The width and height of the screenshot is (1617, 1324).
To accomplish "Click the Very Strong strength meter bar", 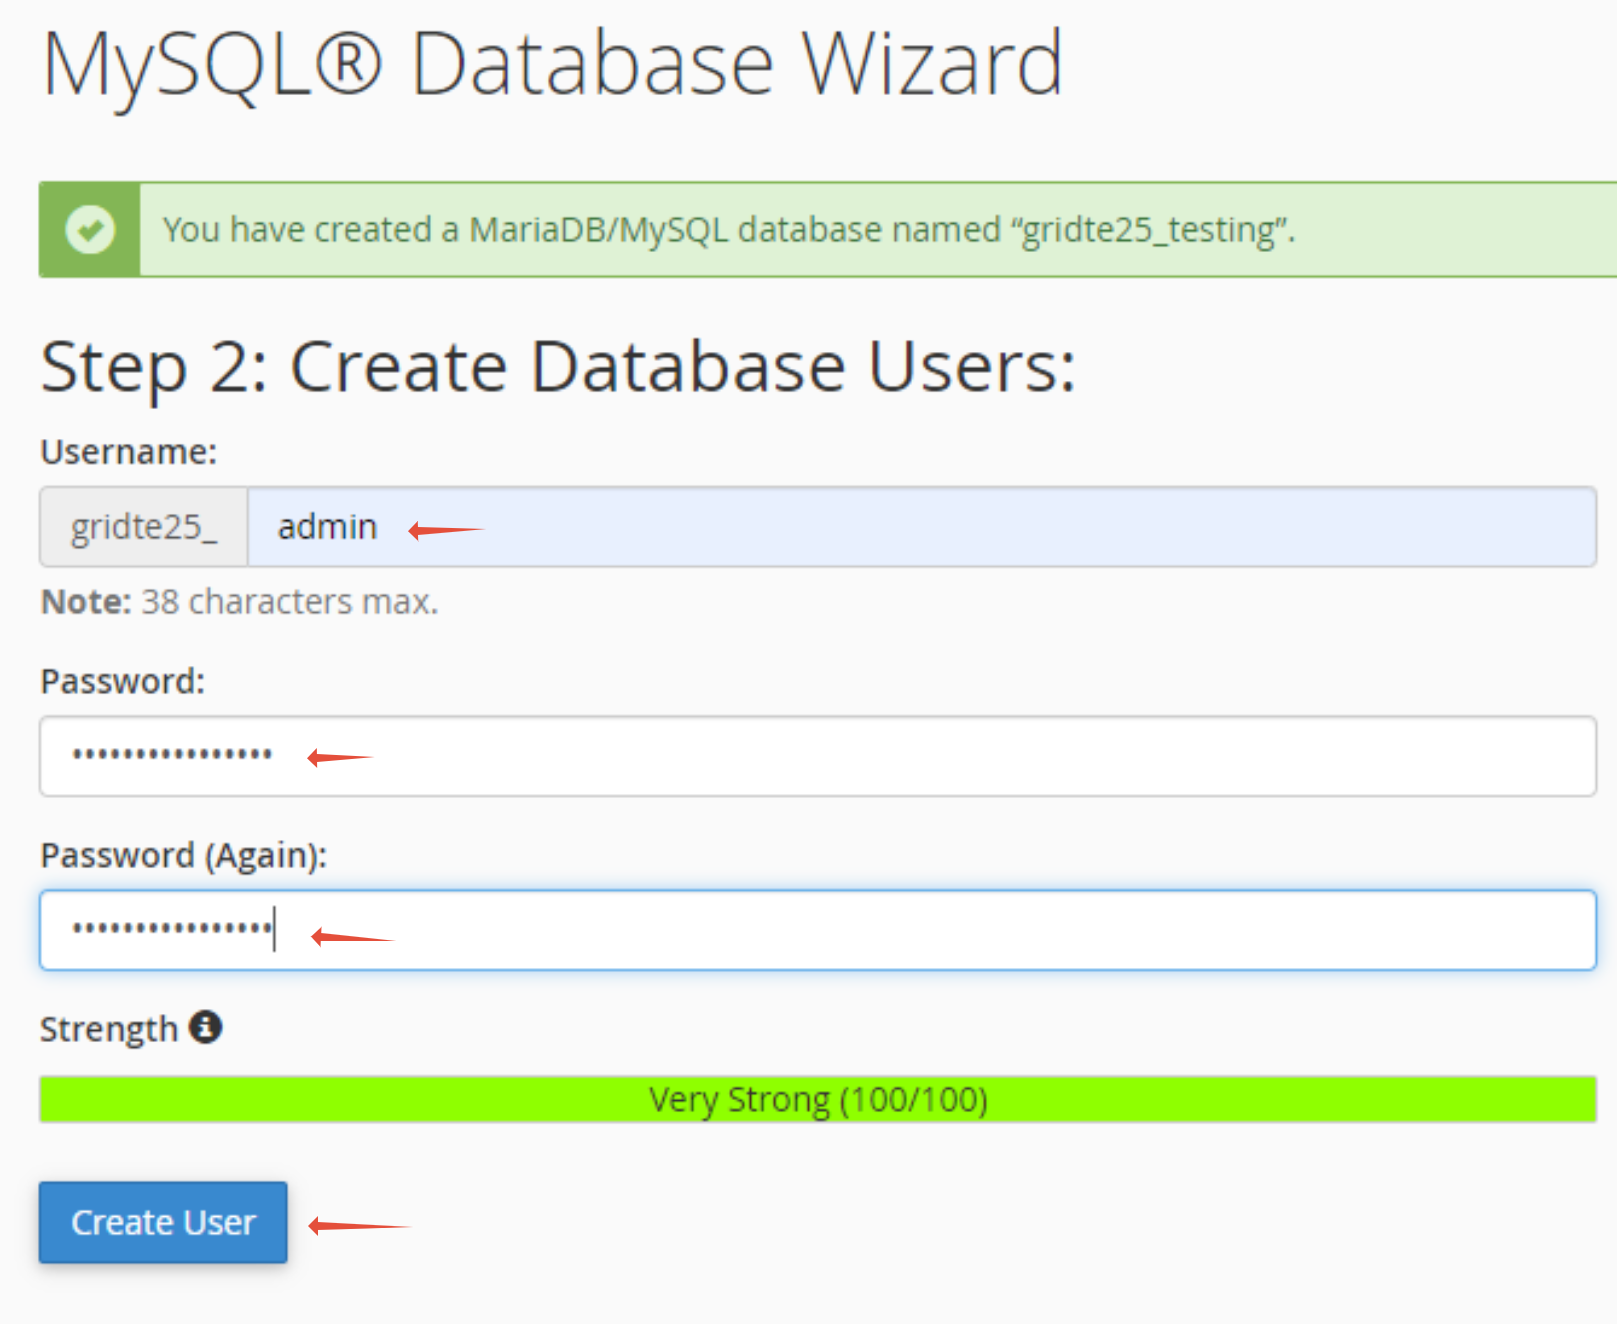I will [x=817, y=1099].
